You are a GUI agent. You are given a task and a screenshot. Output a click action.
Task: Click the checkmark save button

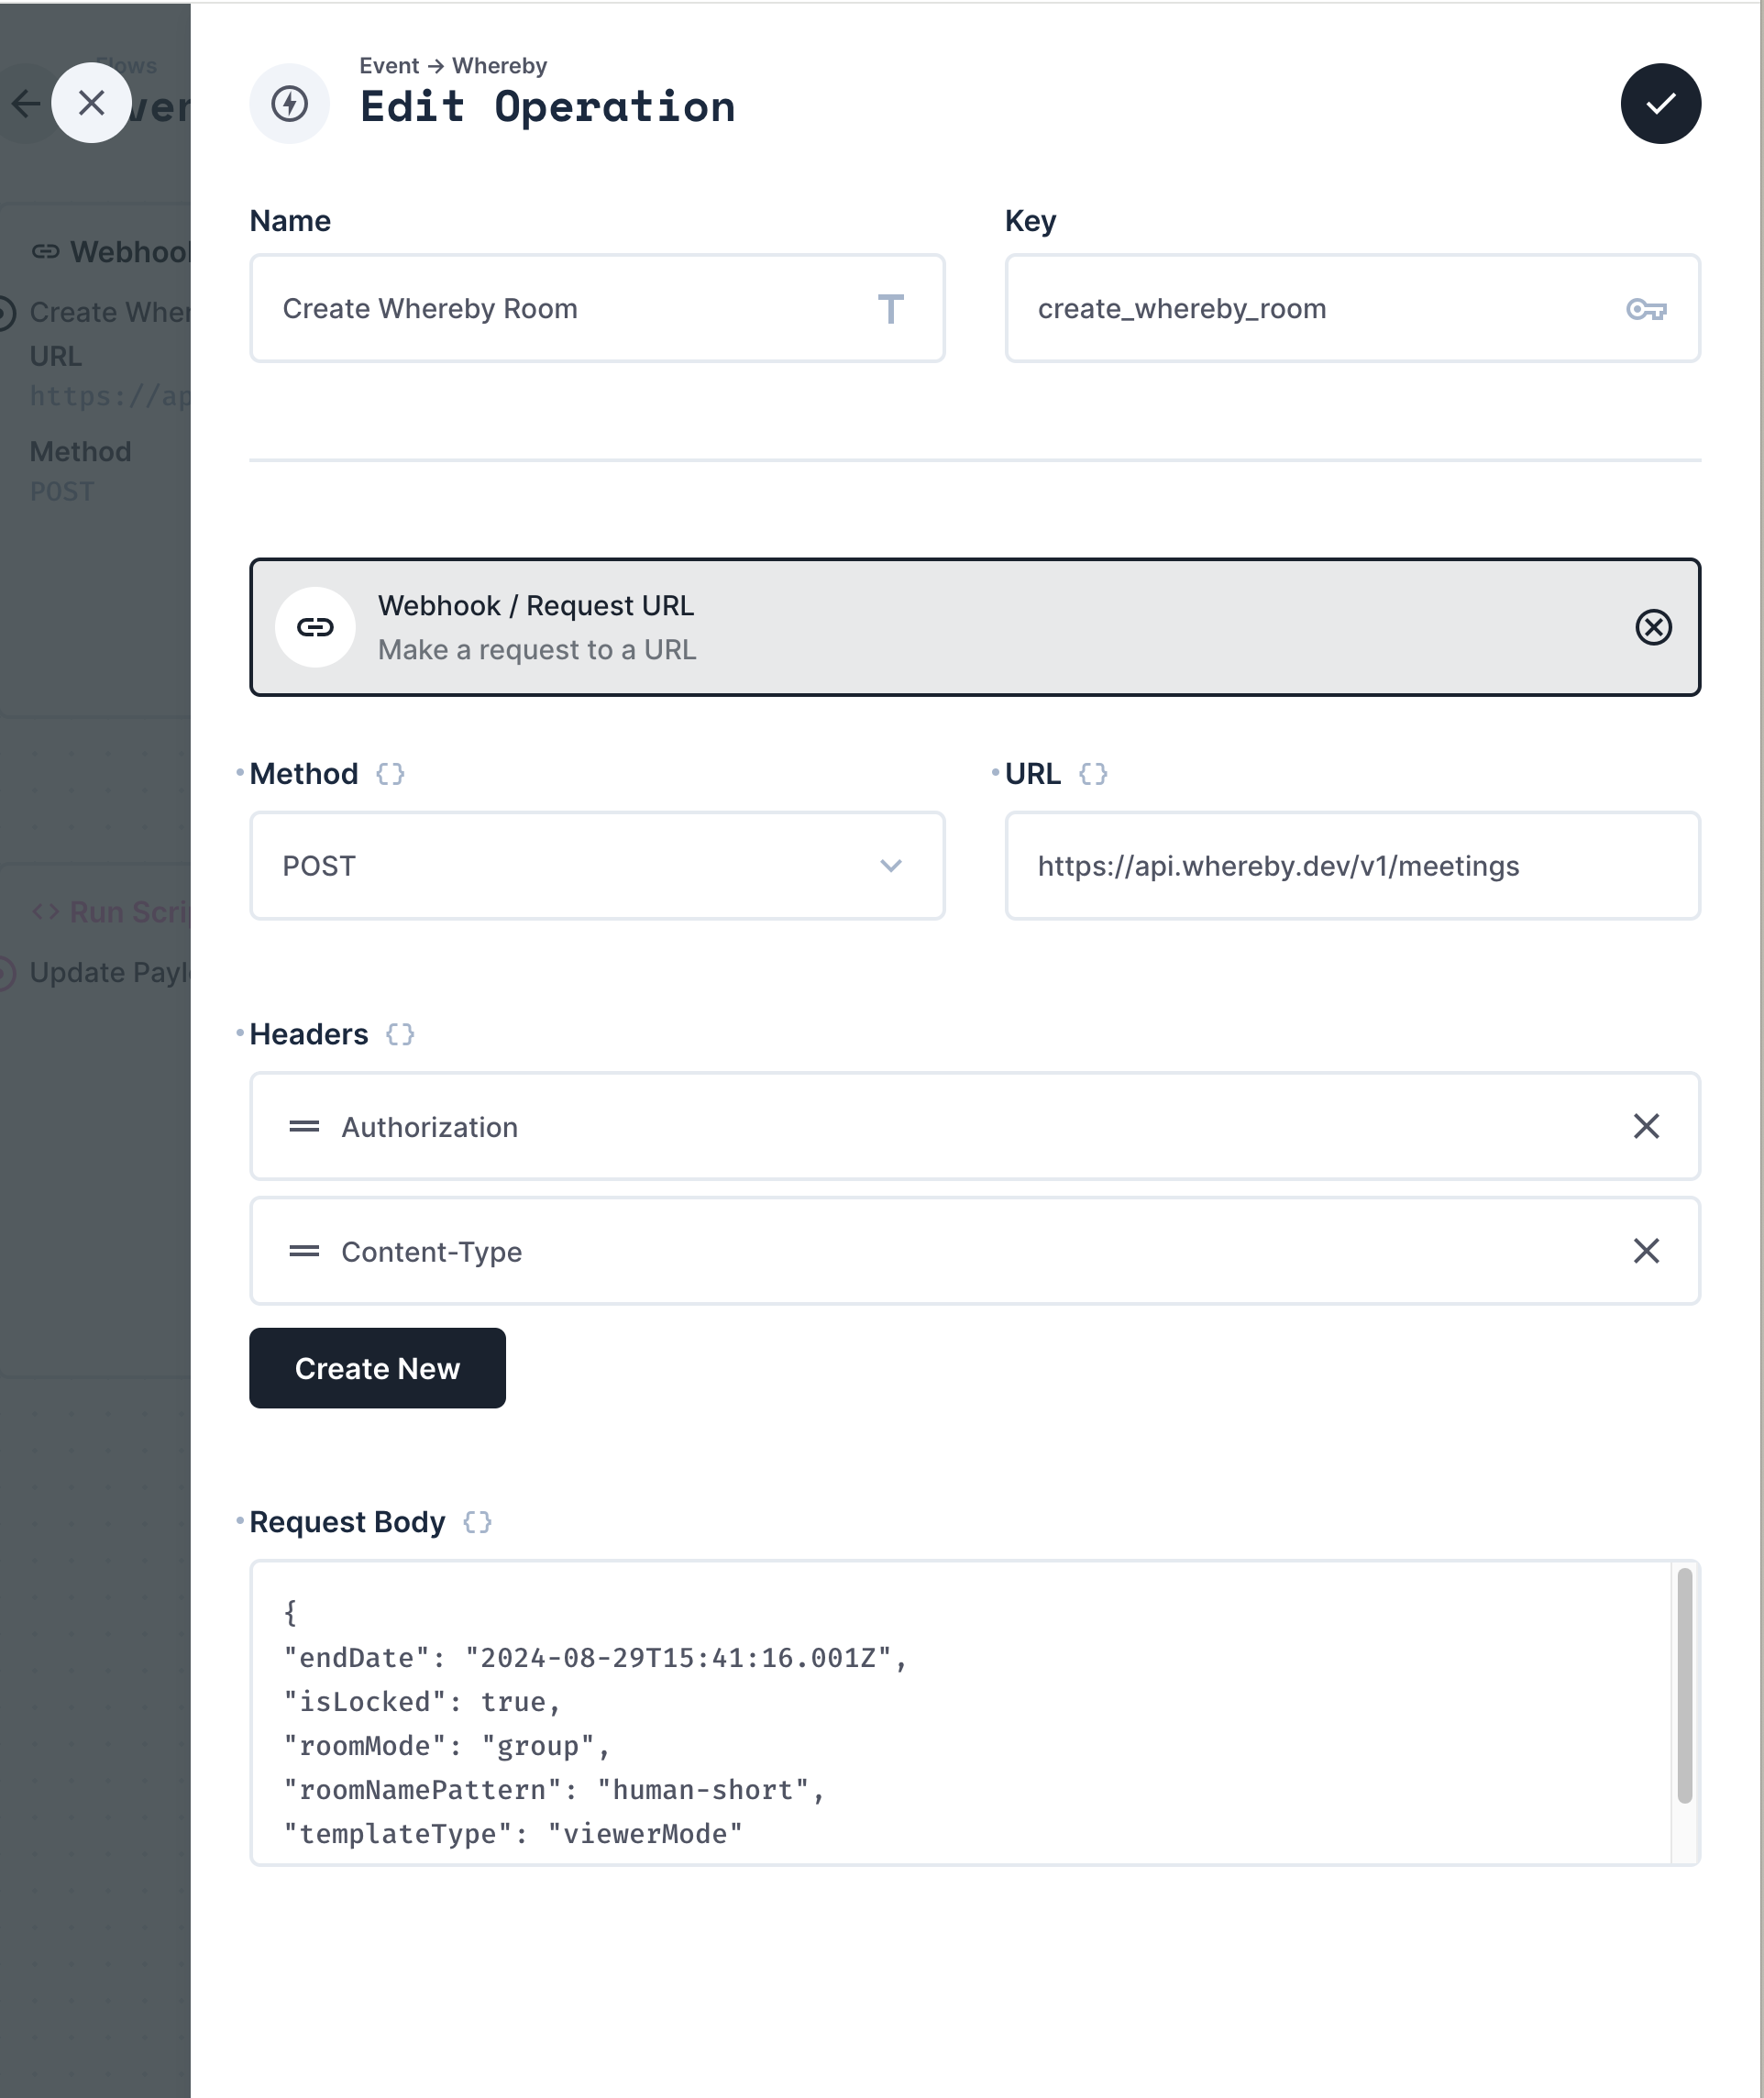pyautogui.click(x=1660, y=104)
